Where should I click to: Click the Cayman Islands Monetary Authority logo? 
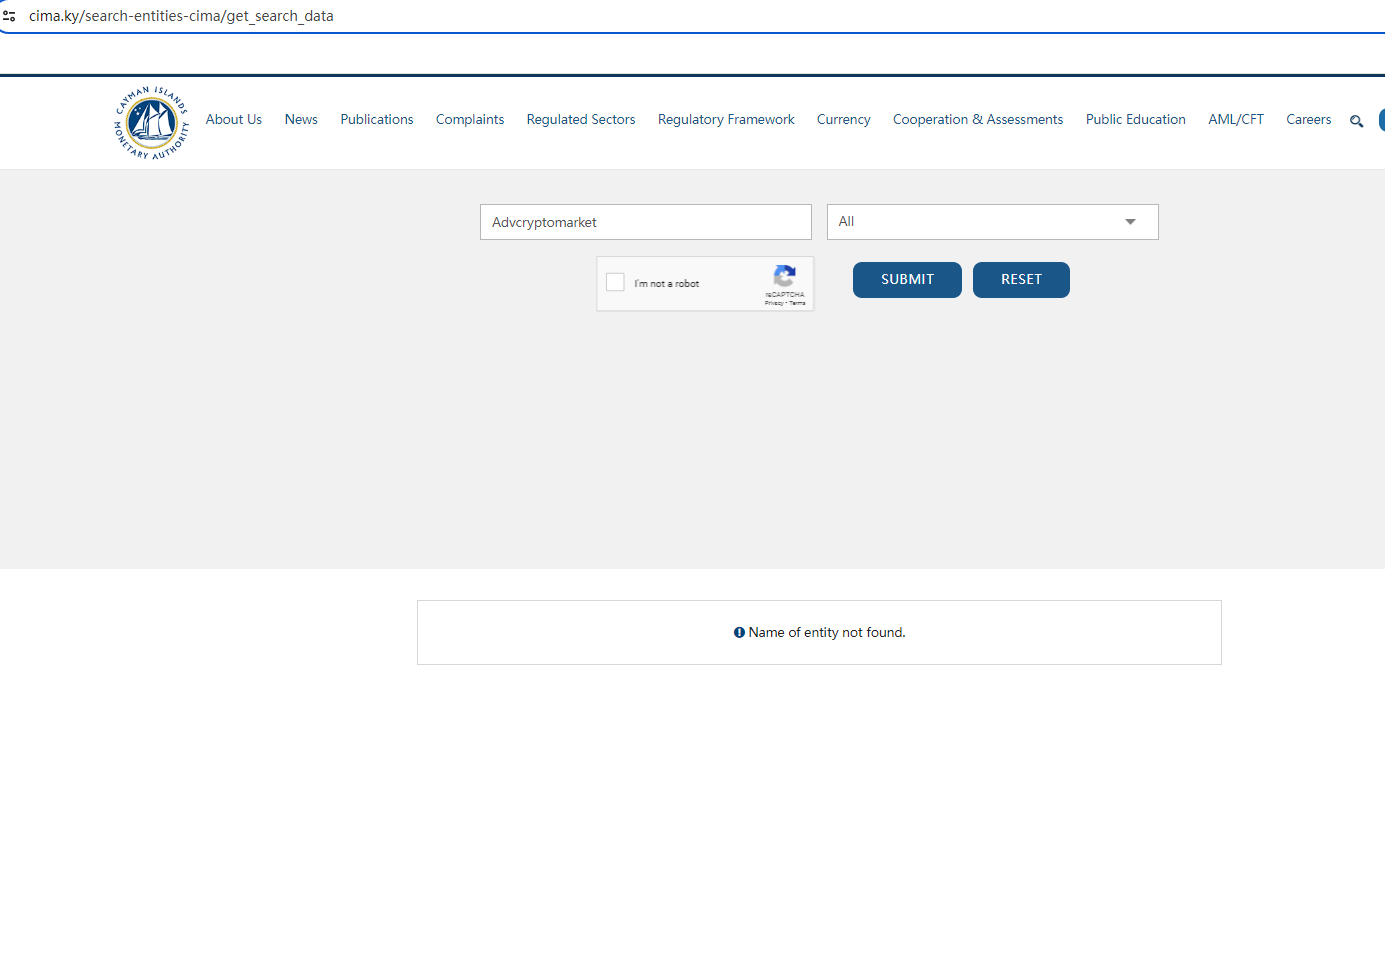[x=151, y=123]
